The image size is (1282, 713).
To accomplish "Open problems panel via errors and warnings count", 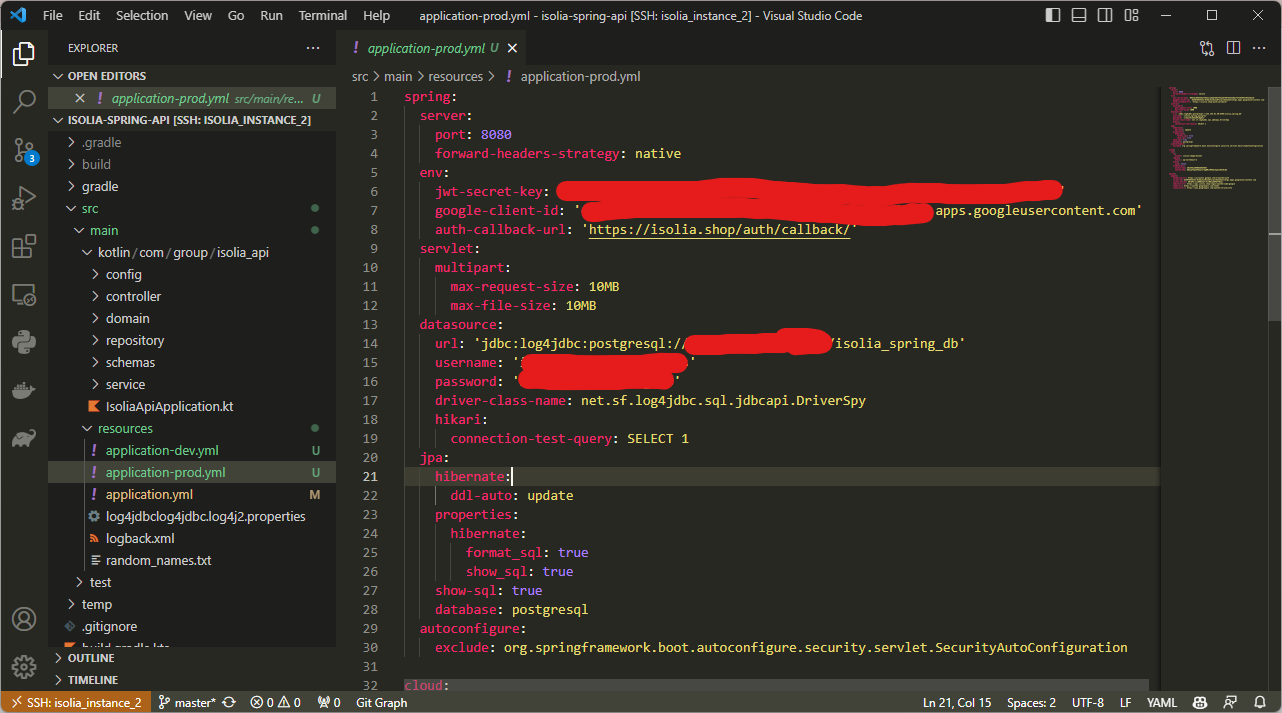I will pos(275,702).
